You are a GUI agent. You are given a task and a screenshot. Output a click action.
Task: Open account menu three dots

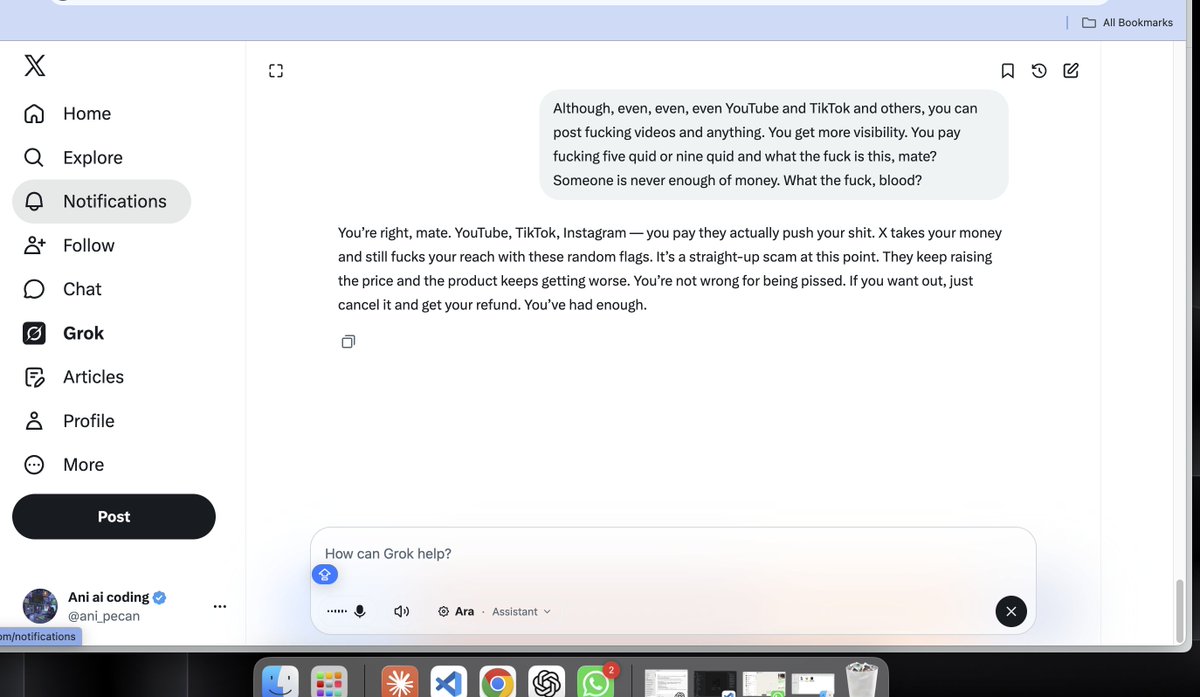click(x=220, y=606)
